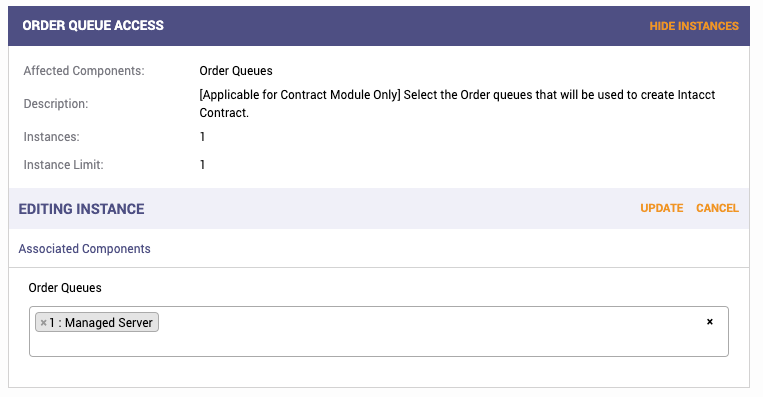Click the Order Queues field label
The height and width of the screenshot is (397, 763).
65,288
